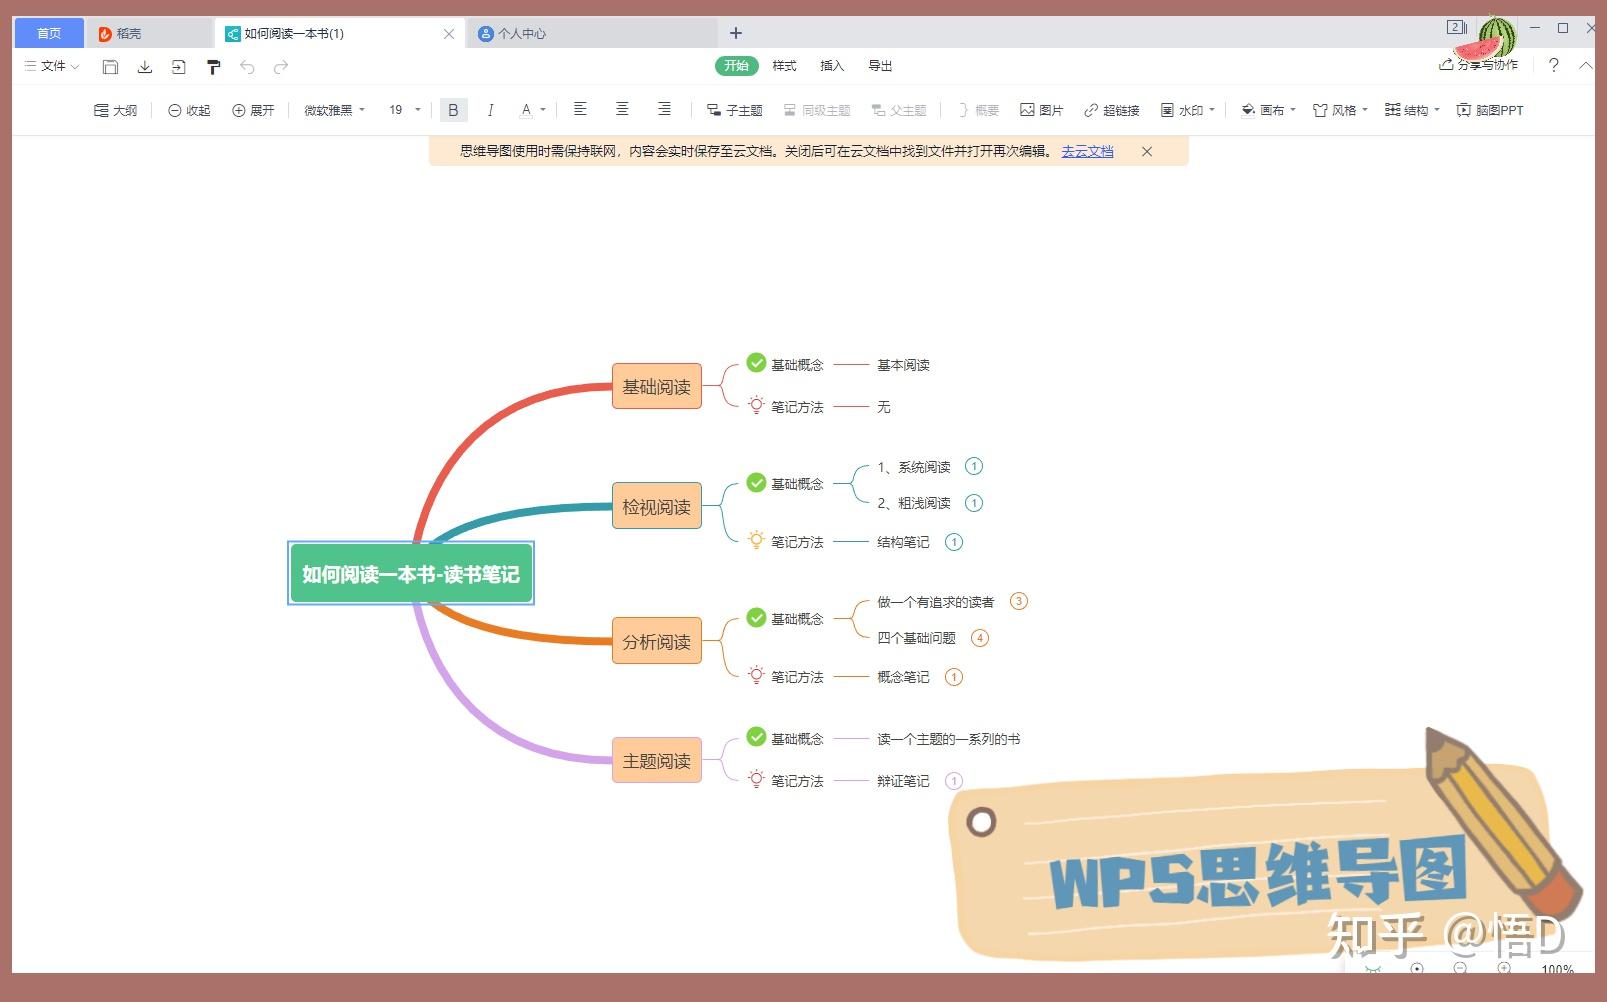
Task: Toggle center text alignment
Action: coord(622,109)
